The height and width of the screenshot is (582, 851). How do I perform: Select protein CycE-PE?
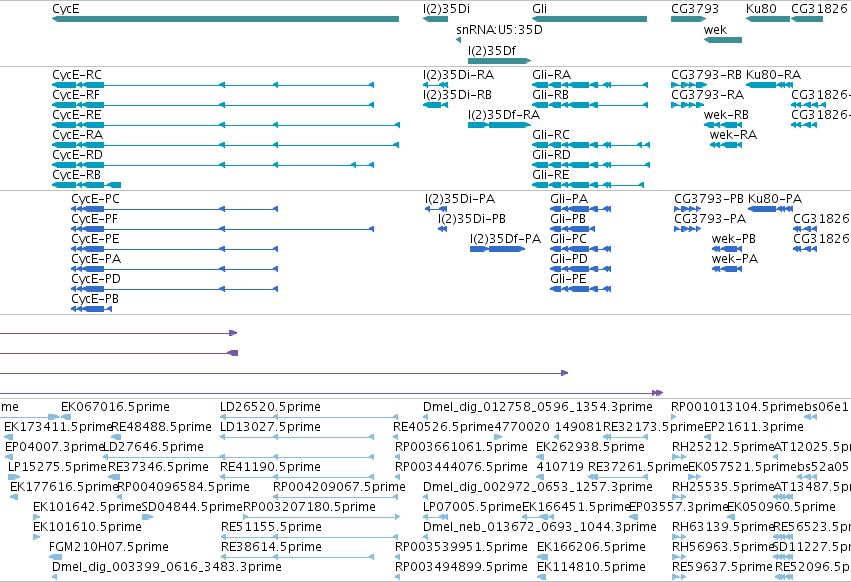click(174, 249)
